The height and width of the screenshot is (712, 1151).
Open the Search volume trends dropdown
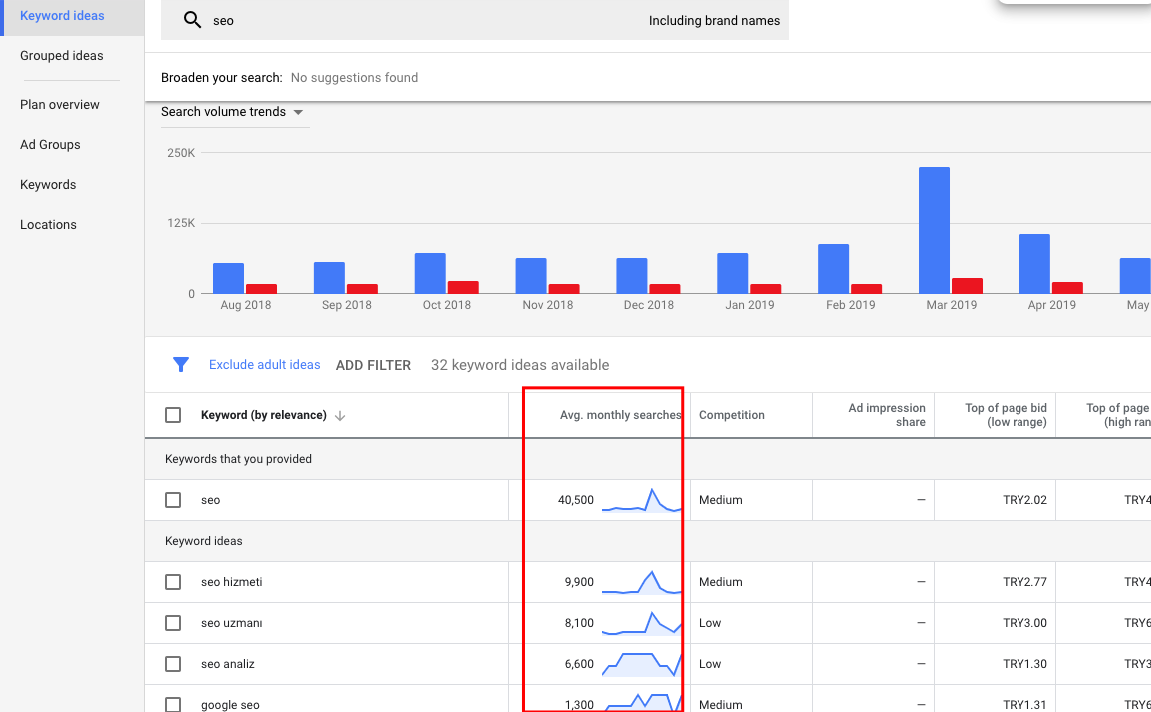pyautogui.click(x=233, y=112)
